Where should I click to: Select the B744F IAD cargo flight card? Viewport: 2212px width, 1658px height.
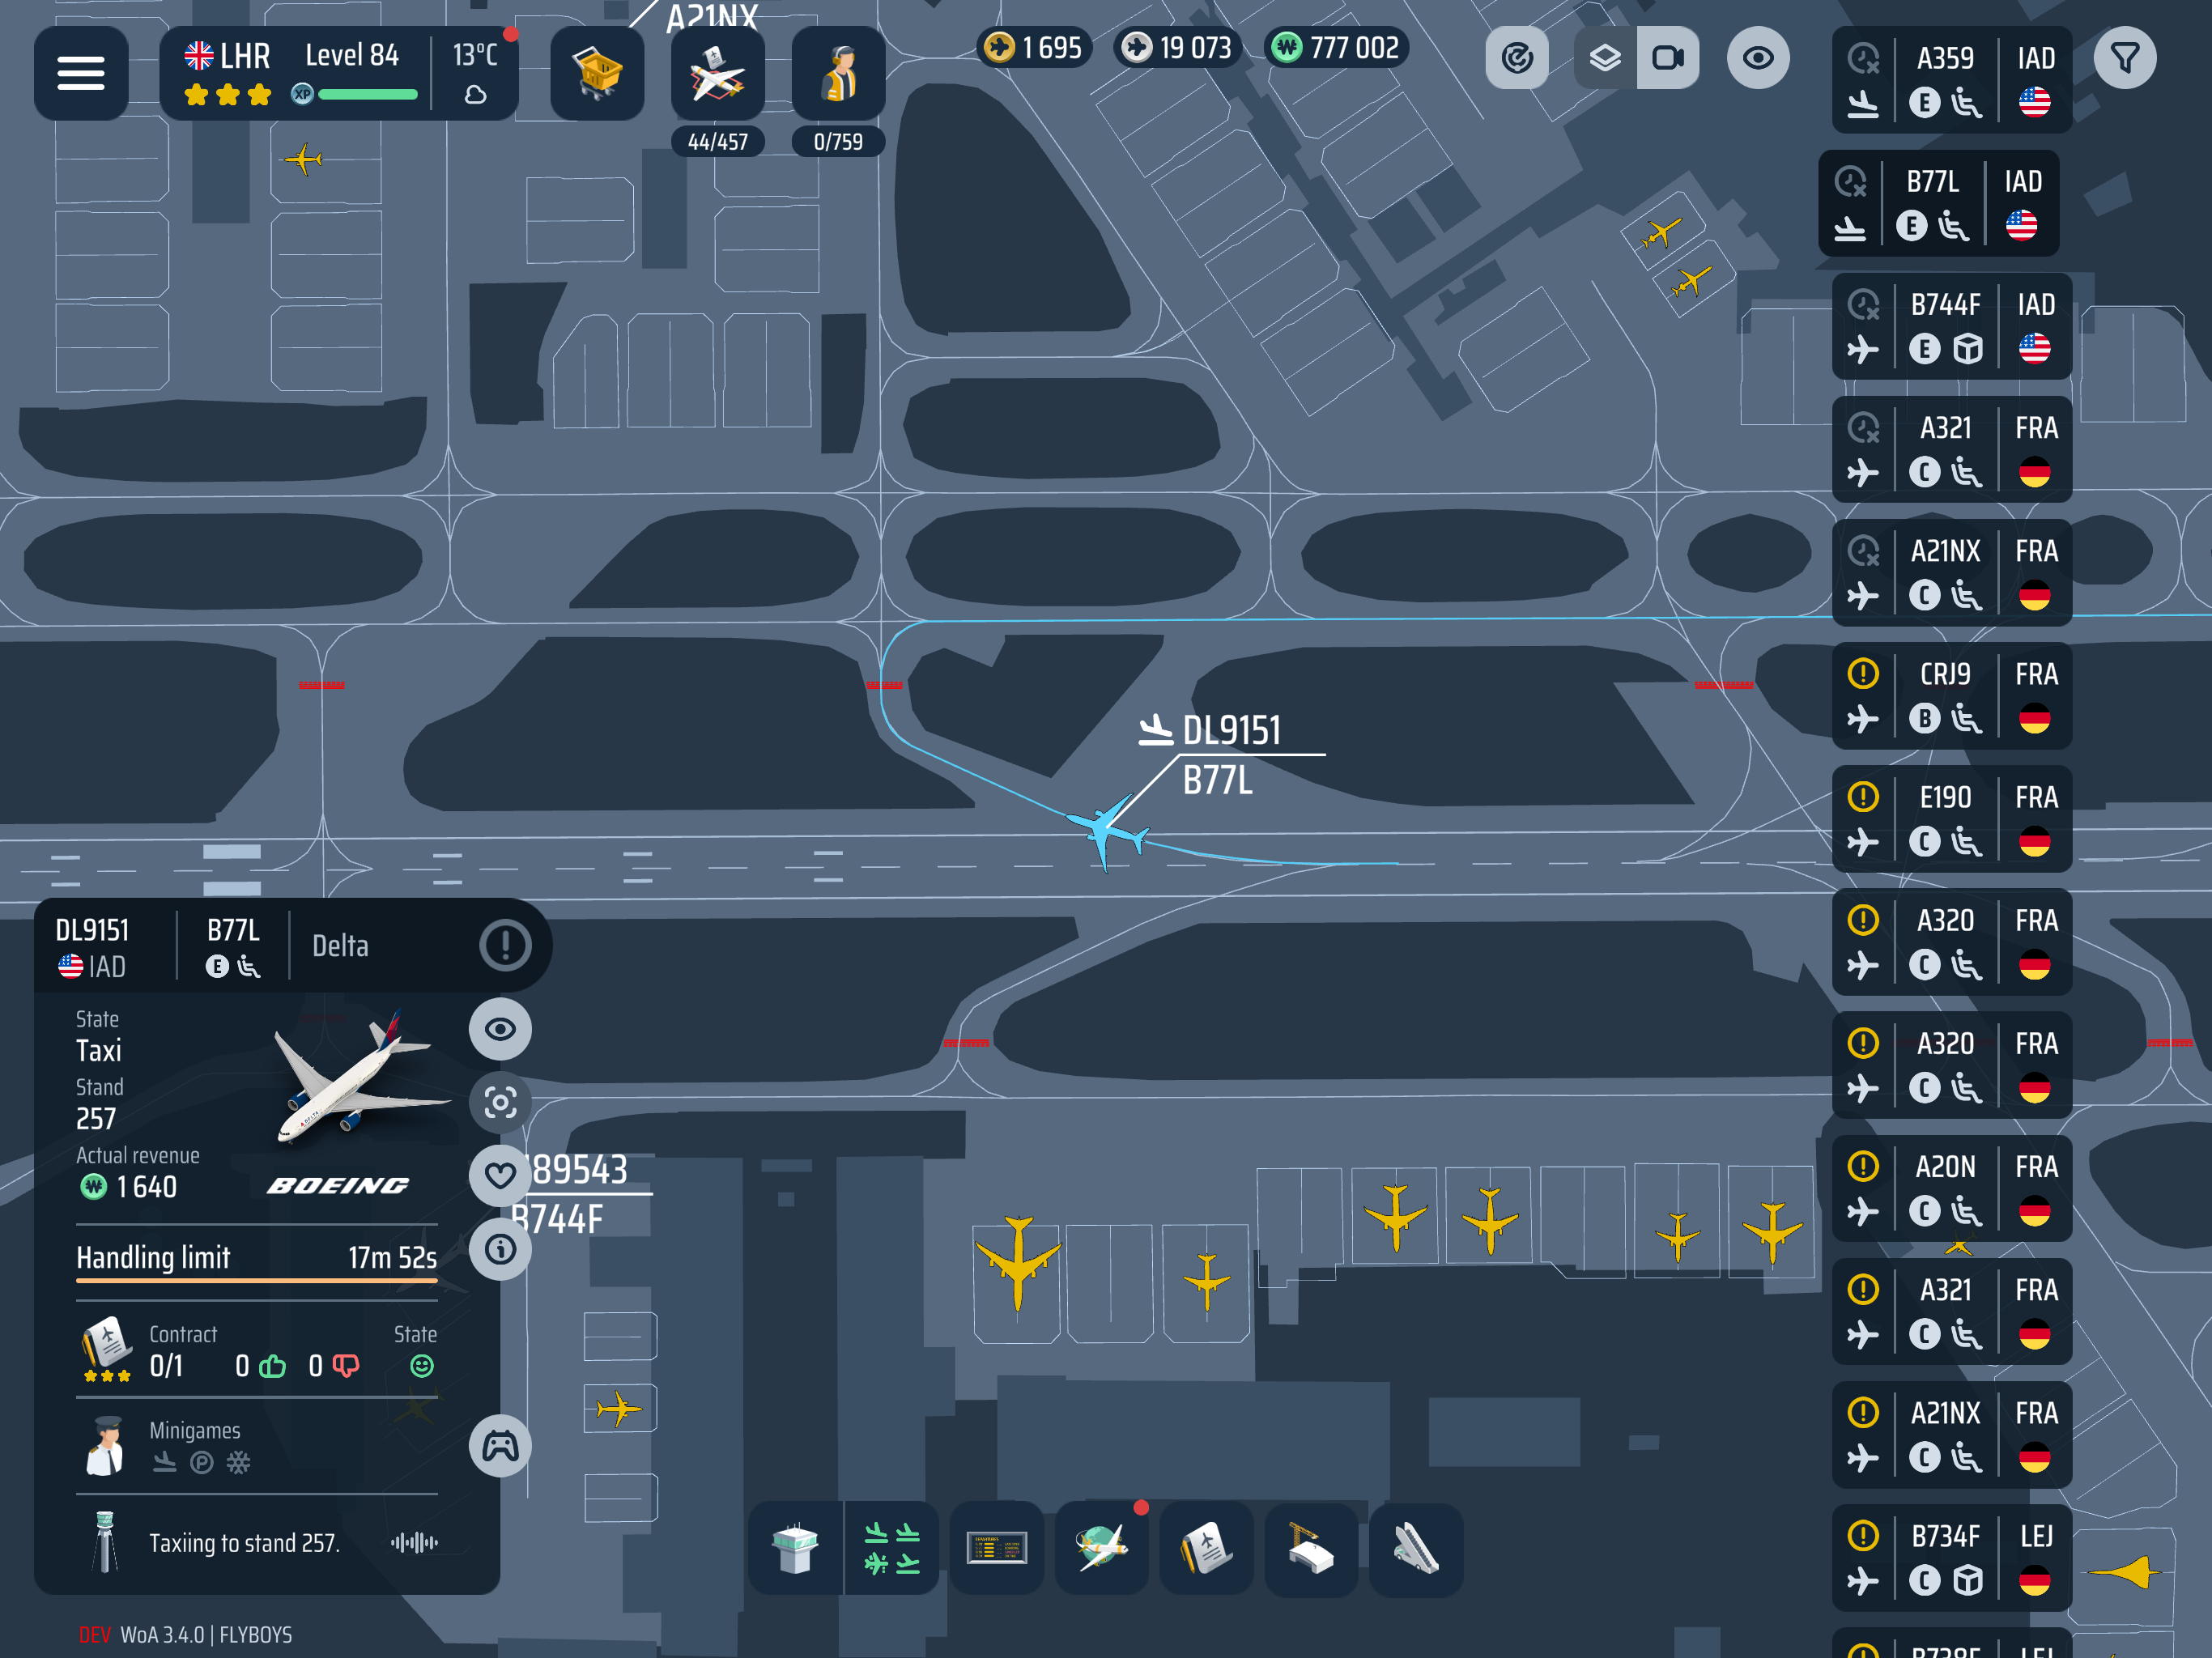point(1951,326)
